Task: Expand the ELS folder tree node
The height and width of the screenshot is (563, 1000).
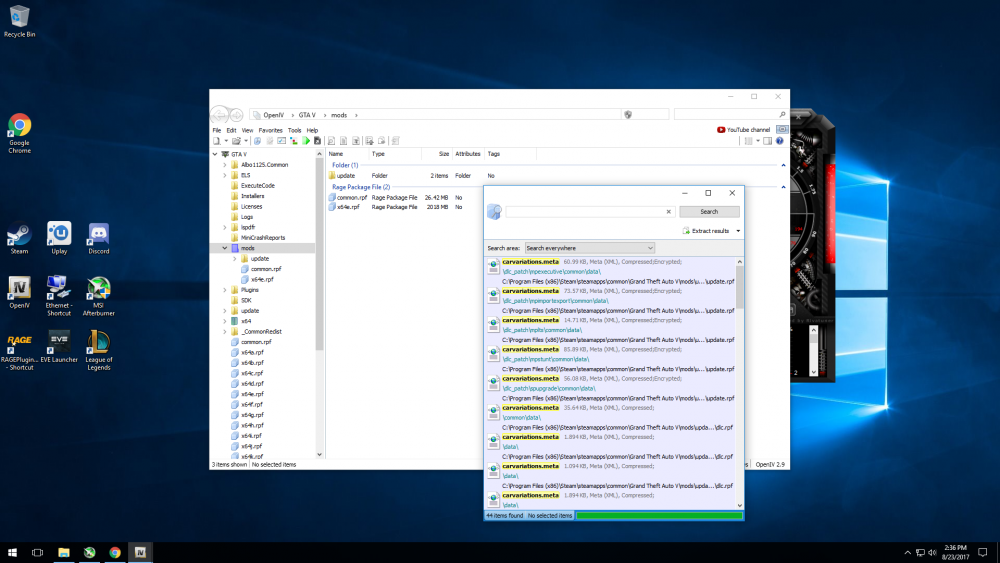Action: pyautogui.click(x=224, y=175)
